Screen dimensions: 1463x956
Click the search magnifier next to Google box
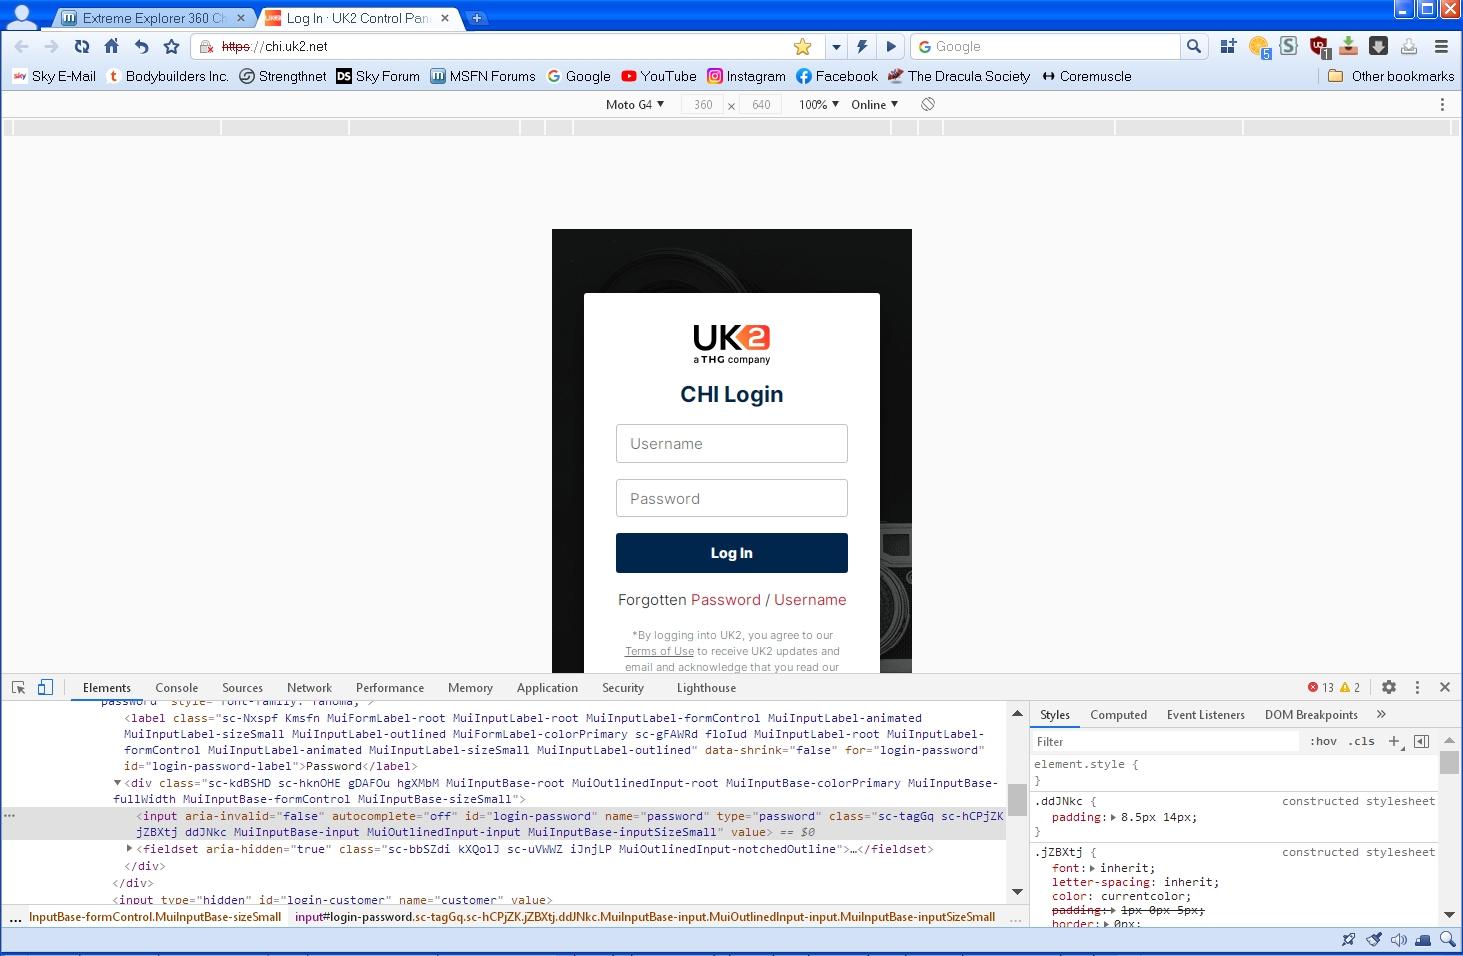tap(1193, 46)
